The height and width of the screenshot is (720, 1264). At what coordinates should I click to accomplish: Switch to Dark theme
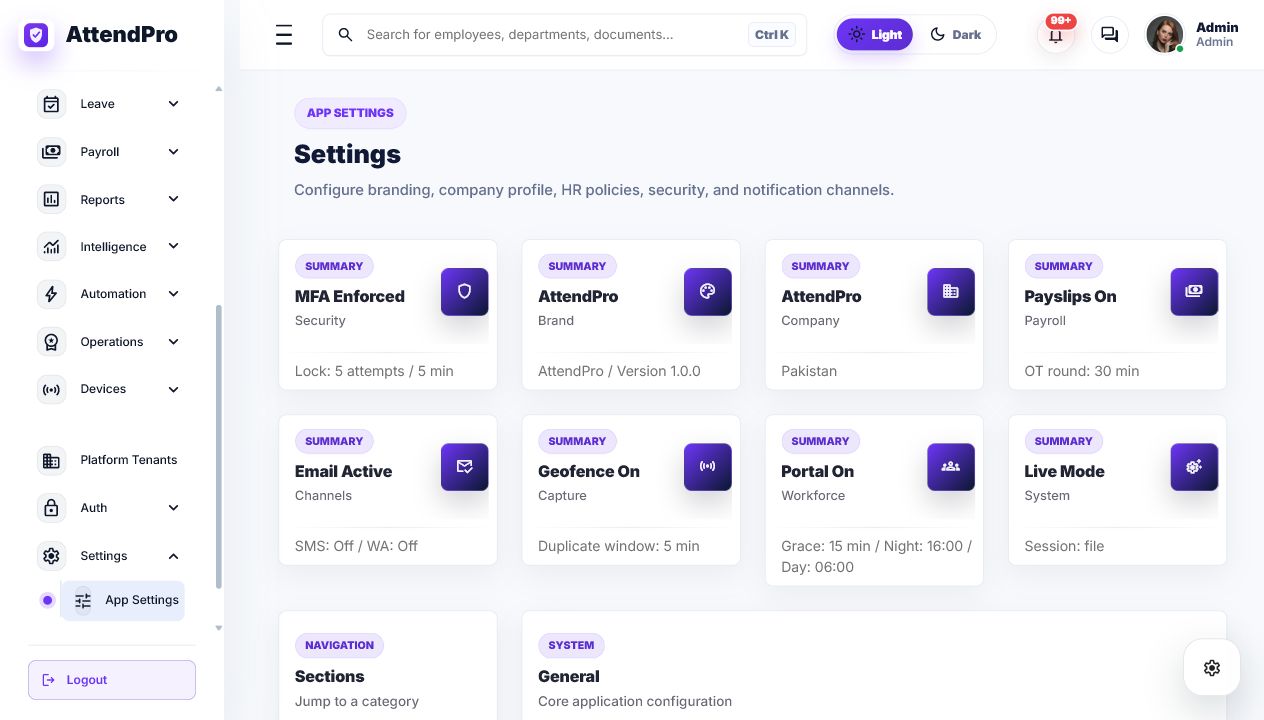click(955, 35)
